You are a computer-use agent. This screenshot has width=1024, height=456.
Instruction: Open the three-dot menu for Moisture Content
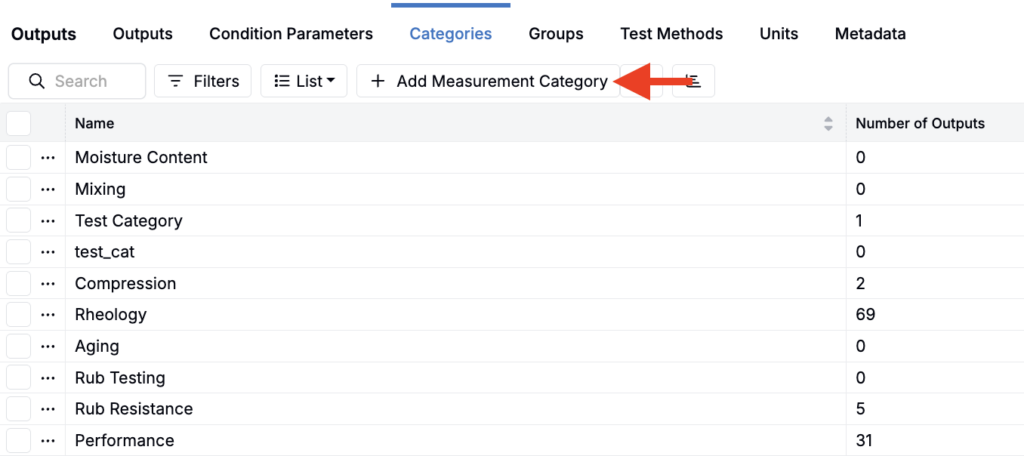(47, 158)
